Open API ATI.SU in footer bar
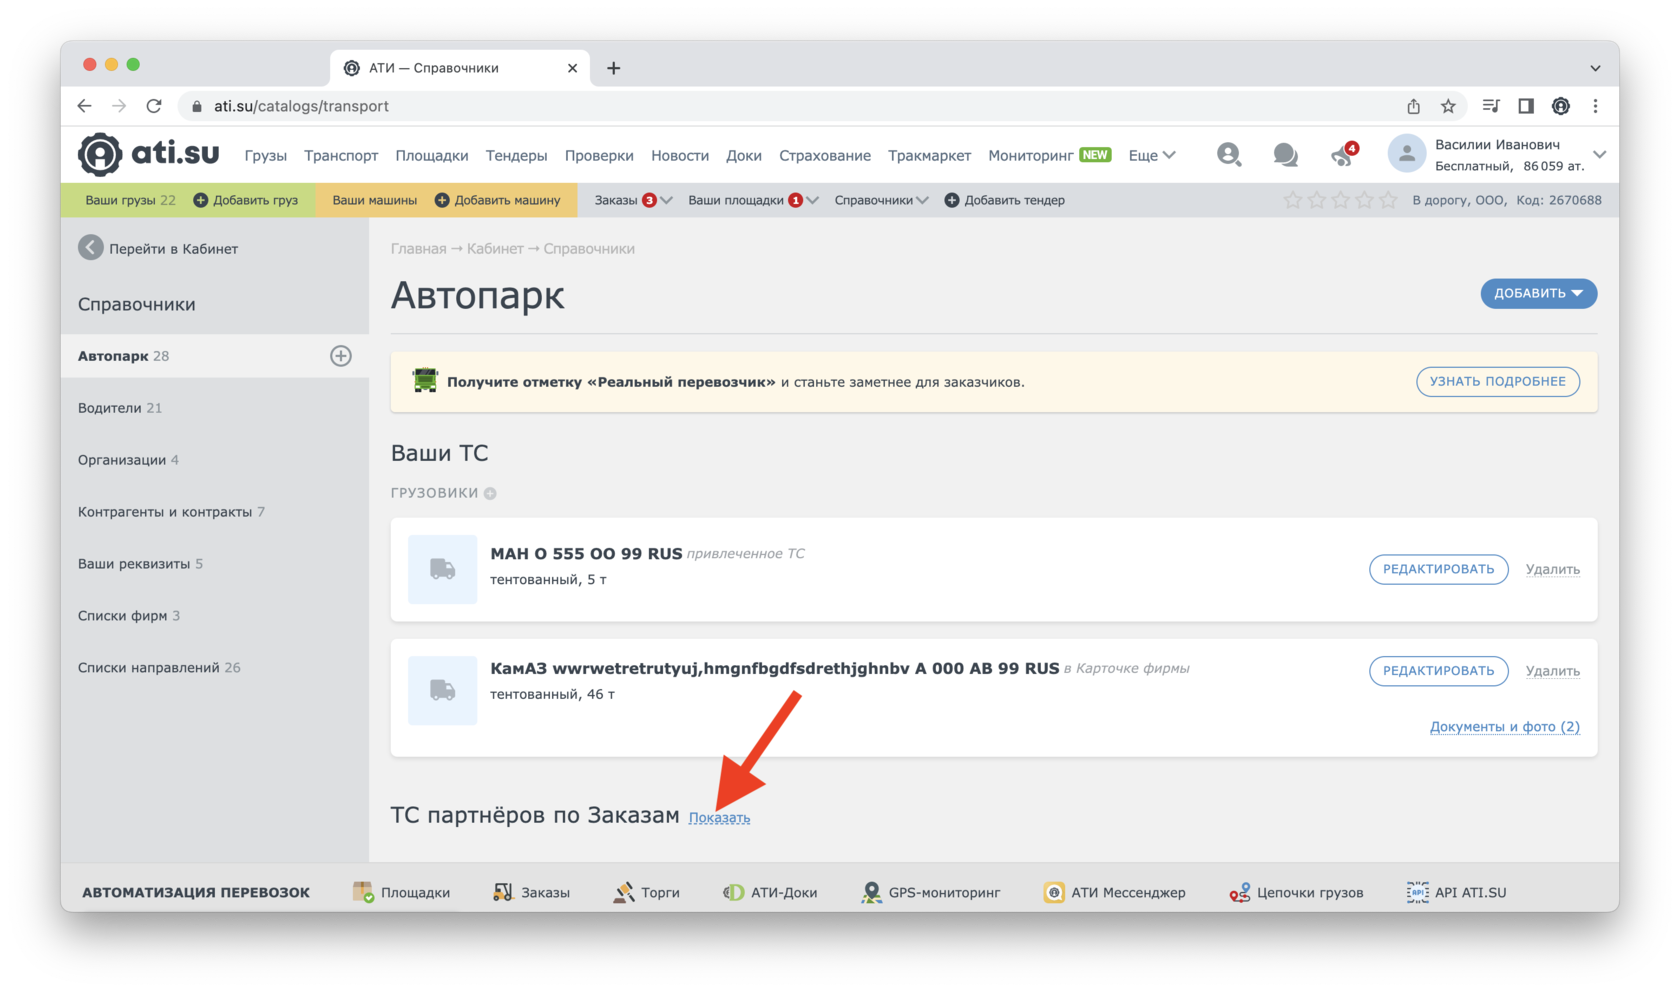The width and height of the screenshot is (1680, 992). (1456, 892)
